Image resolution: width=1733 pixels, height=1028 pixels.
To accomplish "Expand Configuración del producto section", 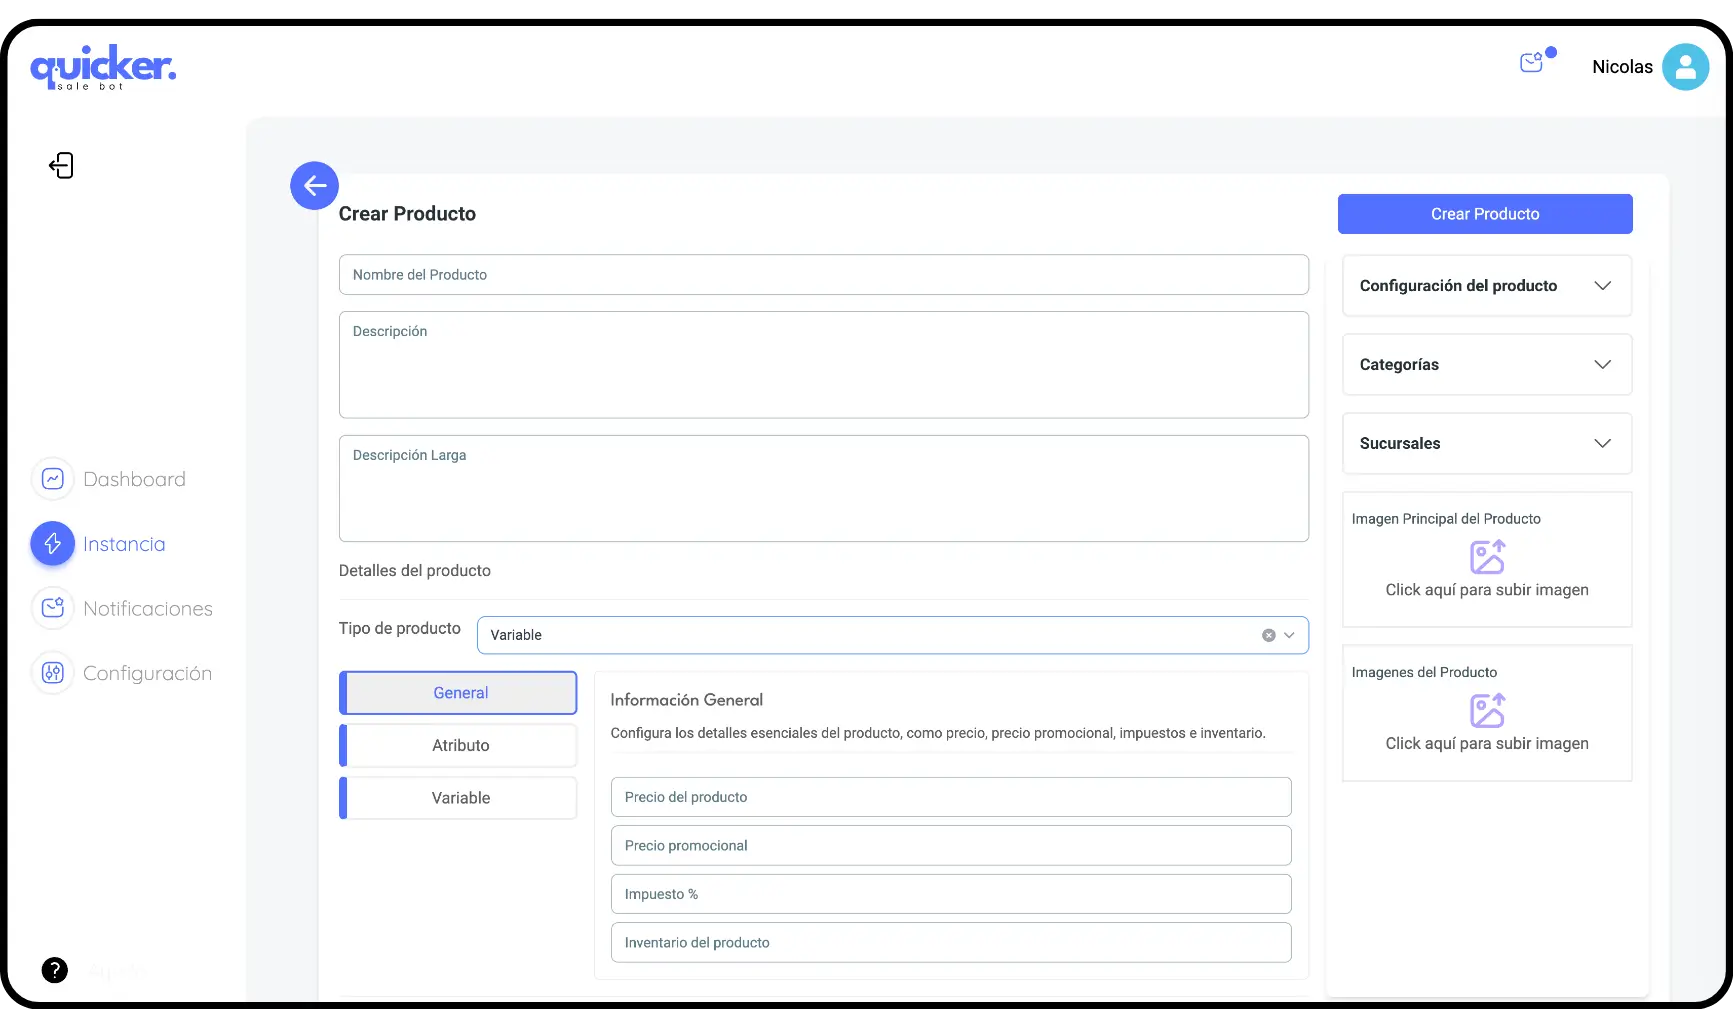I will click(x=1487, y=286).
